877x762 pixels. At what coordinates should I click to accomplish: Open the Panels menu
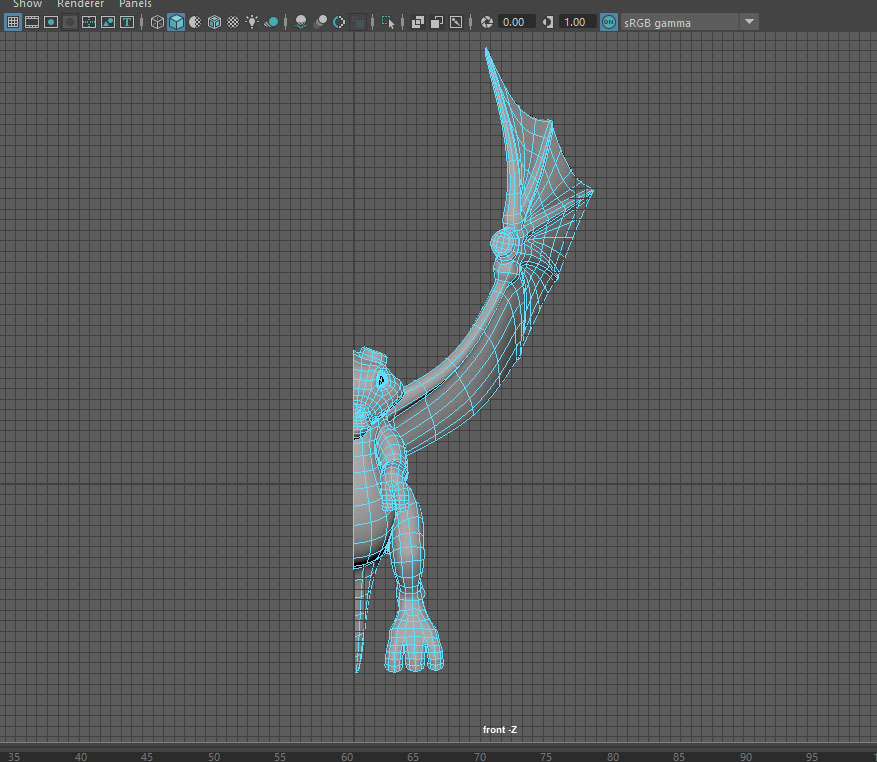click(x=135, y=4)
